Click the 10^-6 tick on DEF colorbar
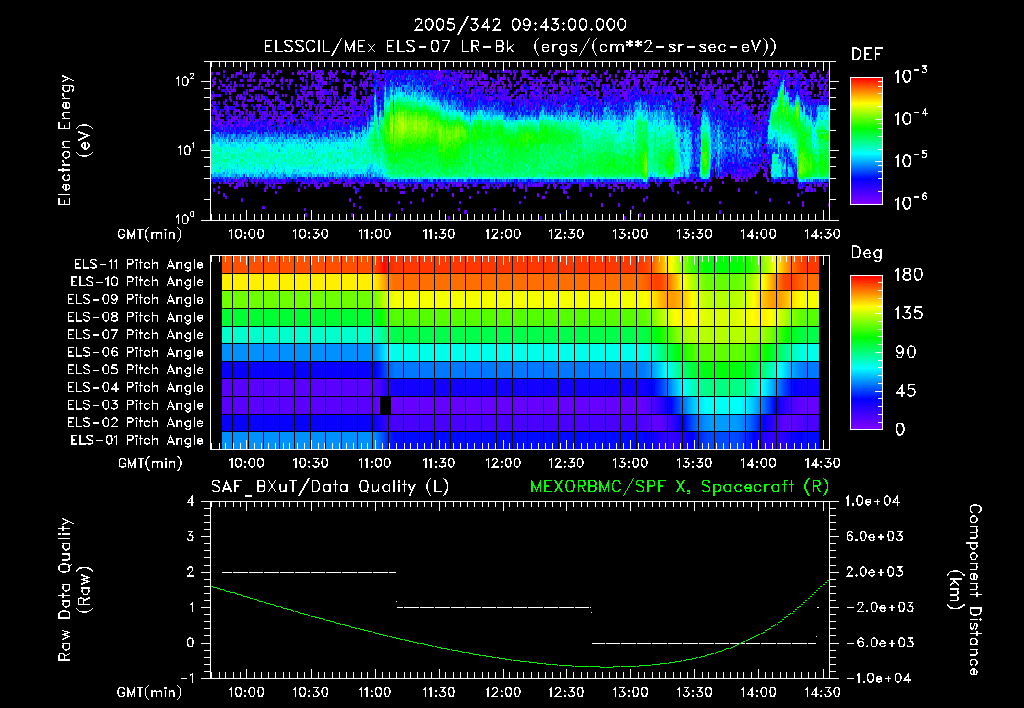This screenshot has height=708, width=1024. coord(910,202)
